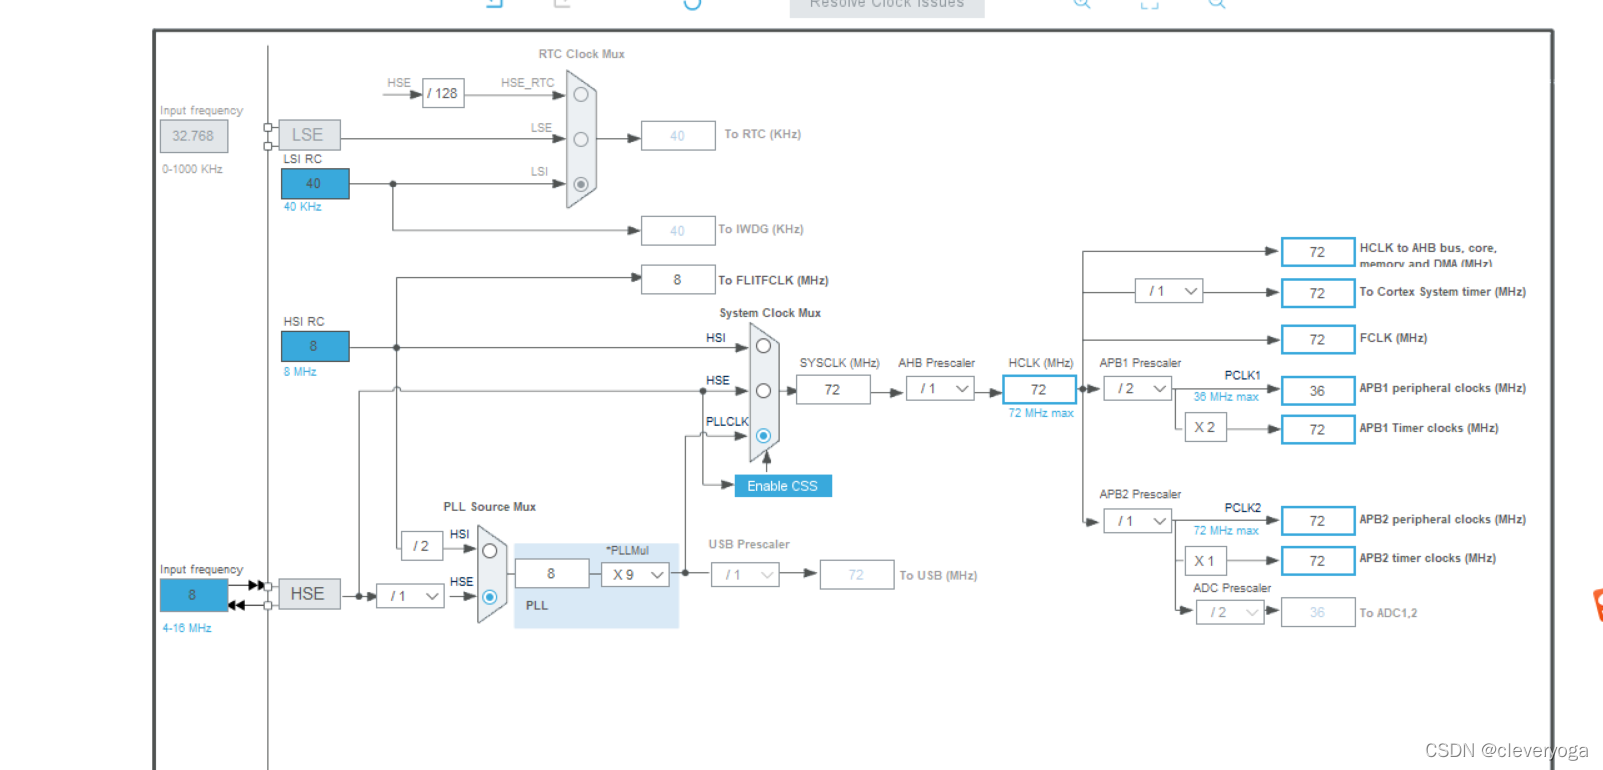Viewport: 1603px width, 770px height.
Task: Select HSI in System Clock Mux
Action: [x=763, y=346]
